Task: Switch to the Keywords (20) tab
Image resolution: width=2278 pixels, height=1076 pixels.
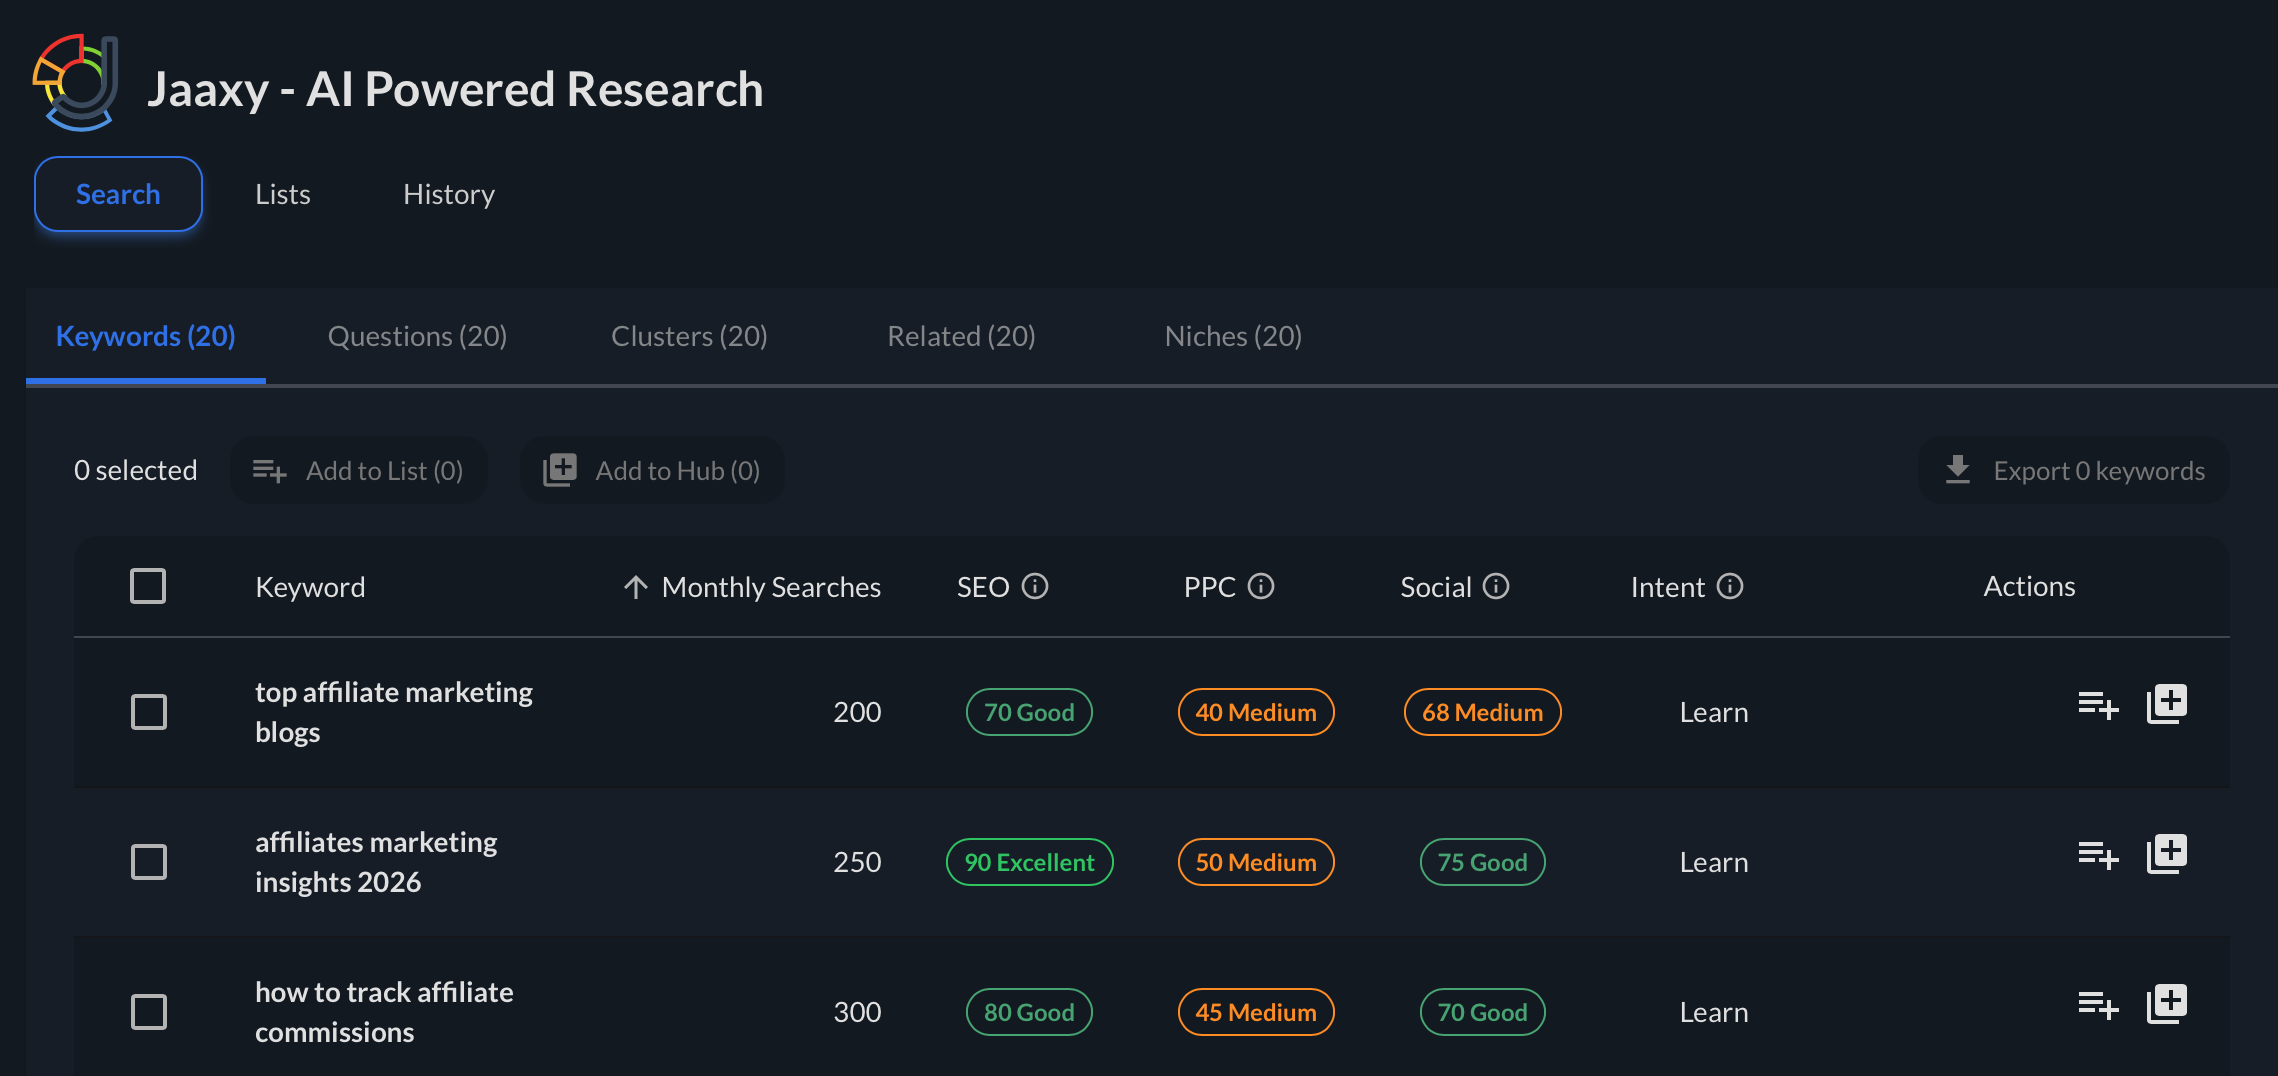Action: point(146,336)
